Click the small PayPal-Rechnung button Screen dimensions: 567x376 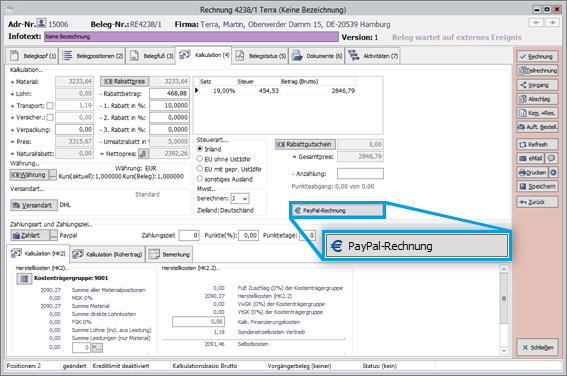point(337,210)
